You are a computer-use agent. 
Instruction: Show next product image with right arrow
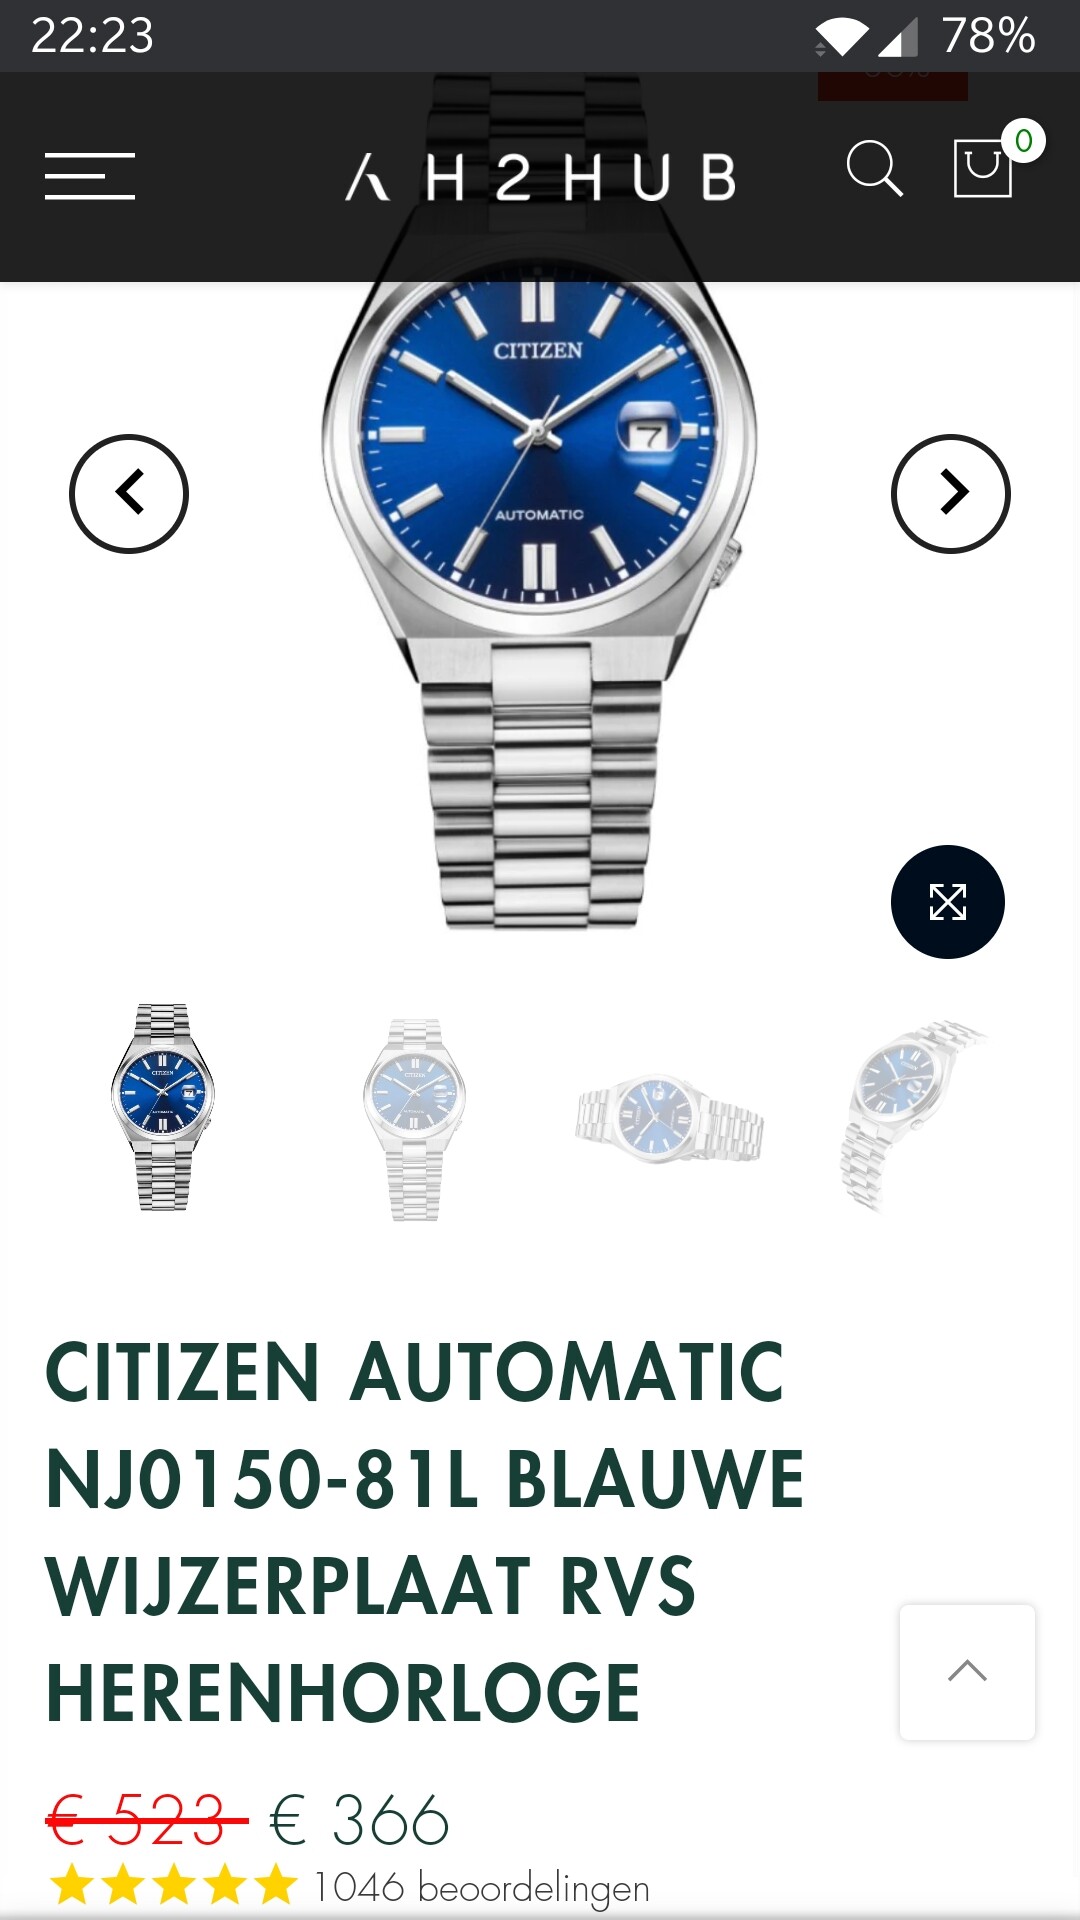951,494
